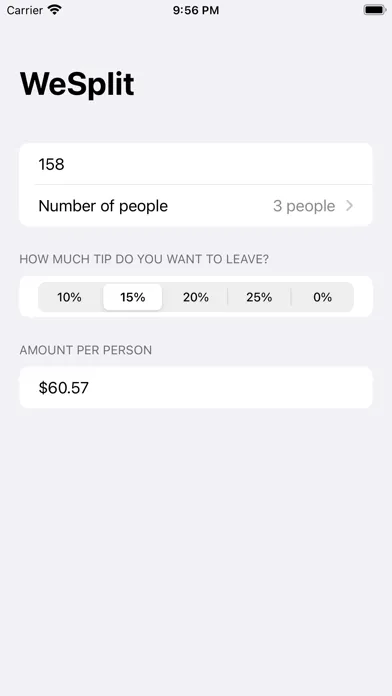Screen dimensions: 392x696
Task: Select the 15% tip segment
Action: [133, 297]
